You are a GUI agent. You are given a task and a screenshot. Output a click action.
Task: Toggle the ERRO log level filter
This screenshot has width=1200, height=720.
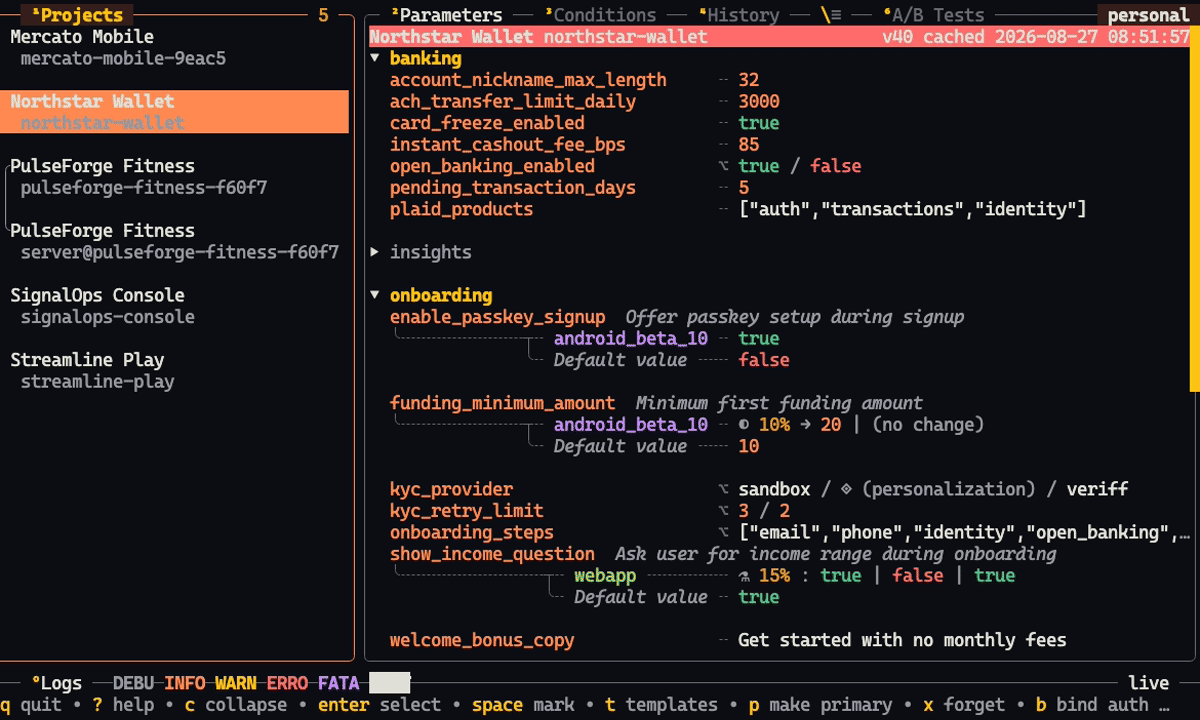pos(287,683)
